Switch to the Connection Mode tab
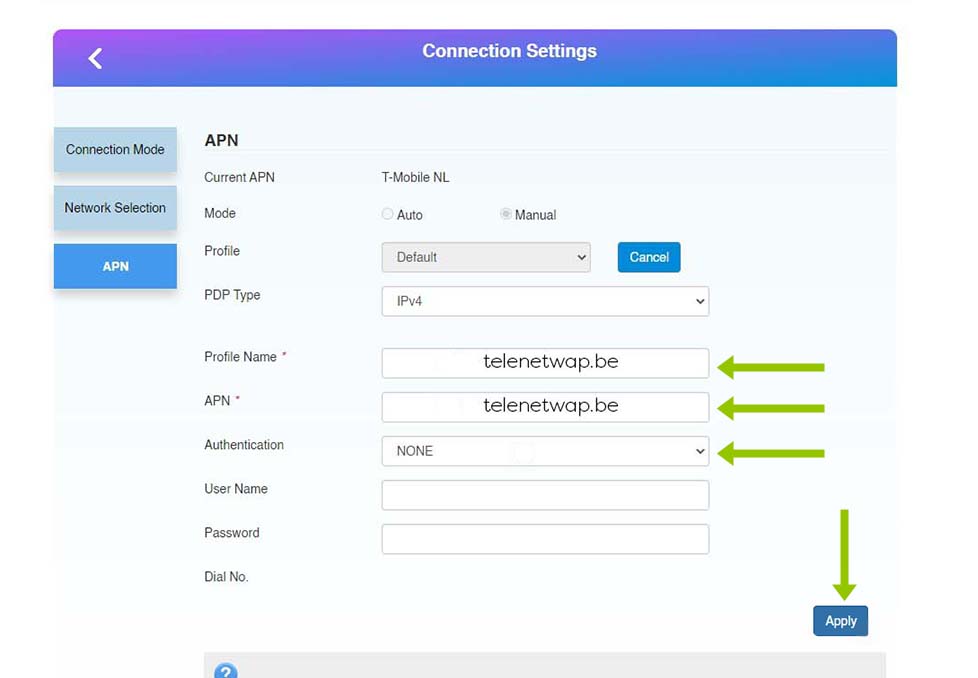 coord(115,150)
